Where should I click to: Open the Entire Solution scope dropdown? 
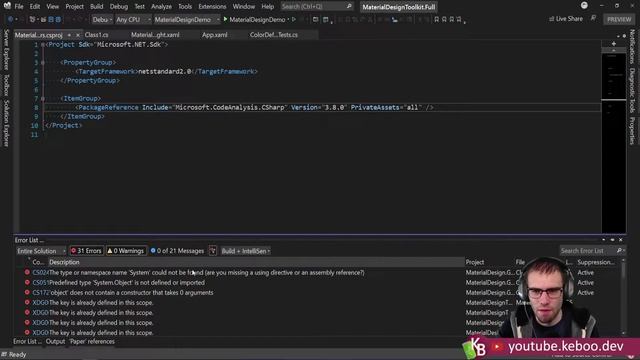pos(41,251)
